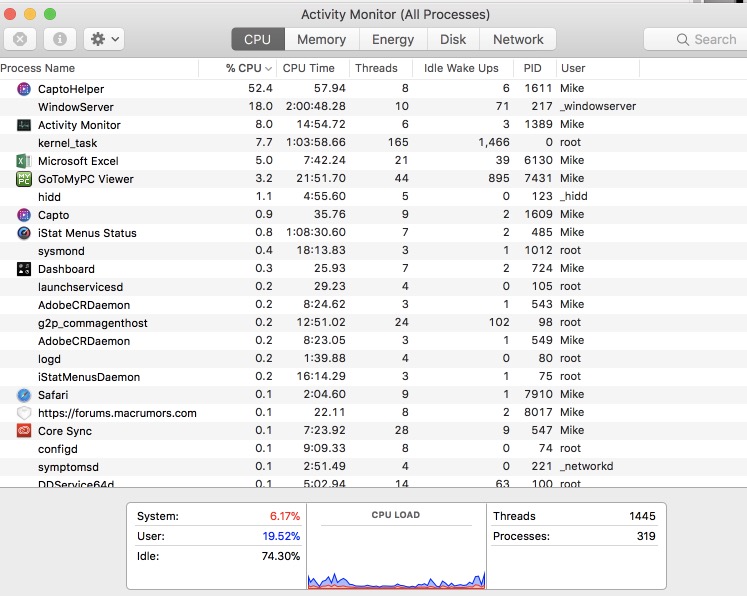Select the configd process row
The width and height of the screenshot is (747, 596).
click(x=374, y=449)
